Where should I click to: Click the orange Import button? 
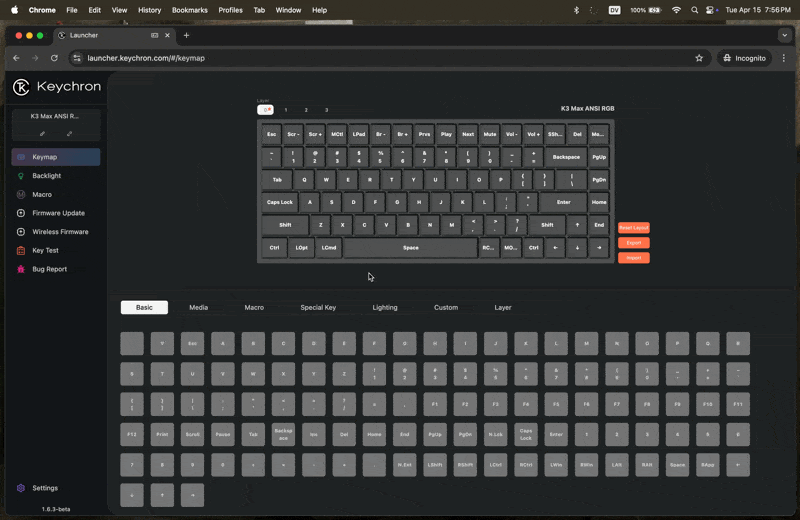[x=633, y=258]
